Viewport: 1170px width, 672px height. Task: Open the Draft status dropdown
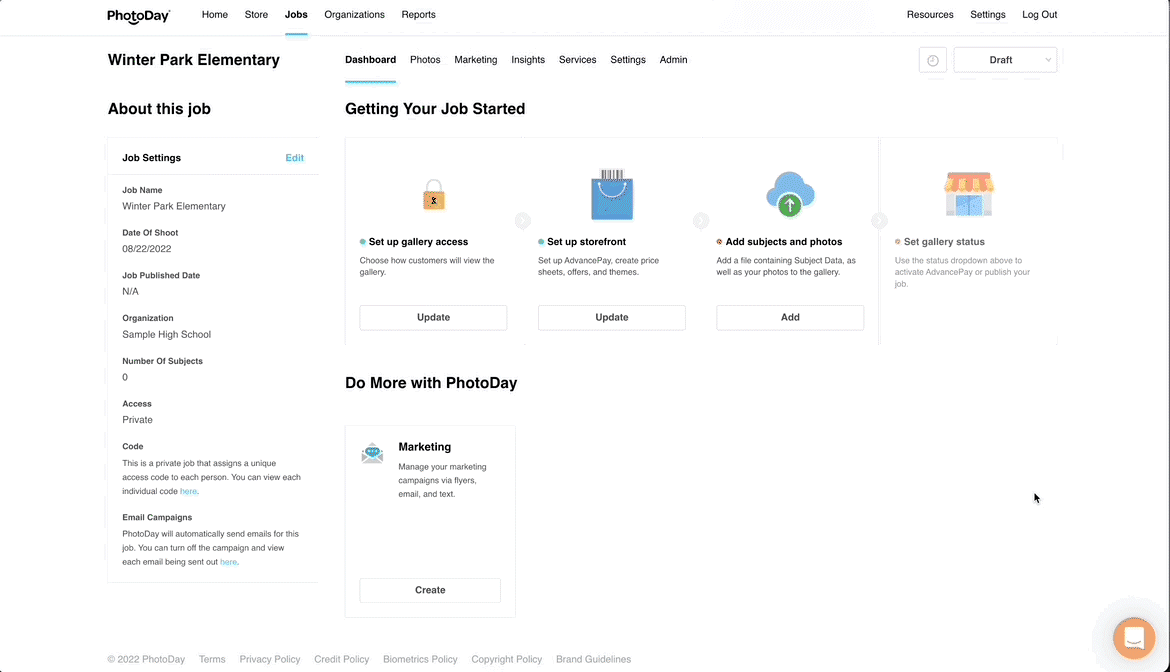pos(1005,60)
